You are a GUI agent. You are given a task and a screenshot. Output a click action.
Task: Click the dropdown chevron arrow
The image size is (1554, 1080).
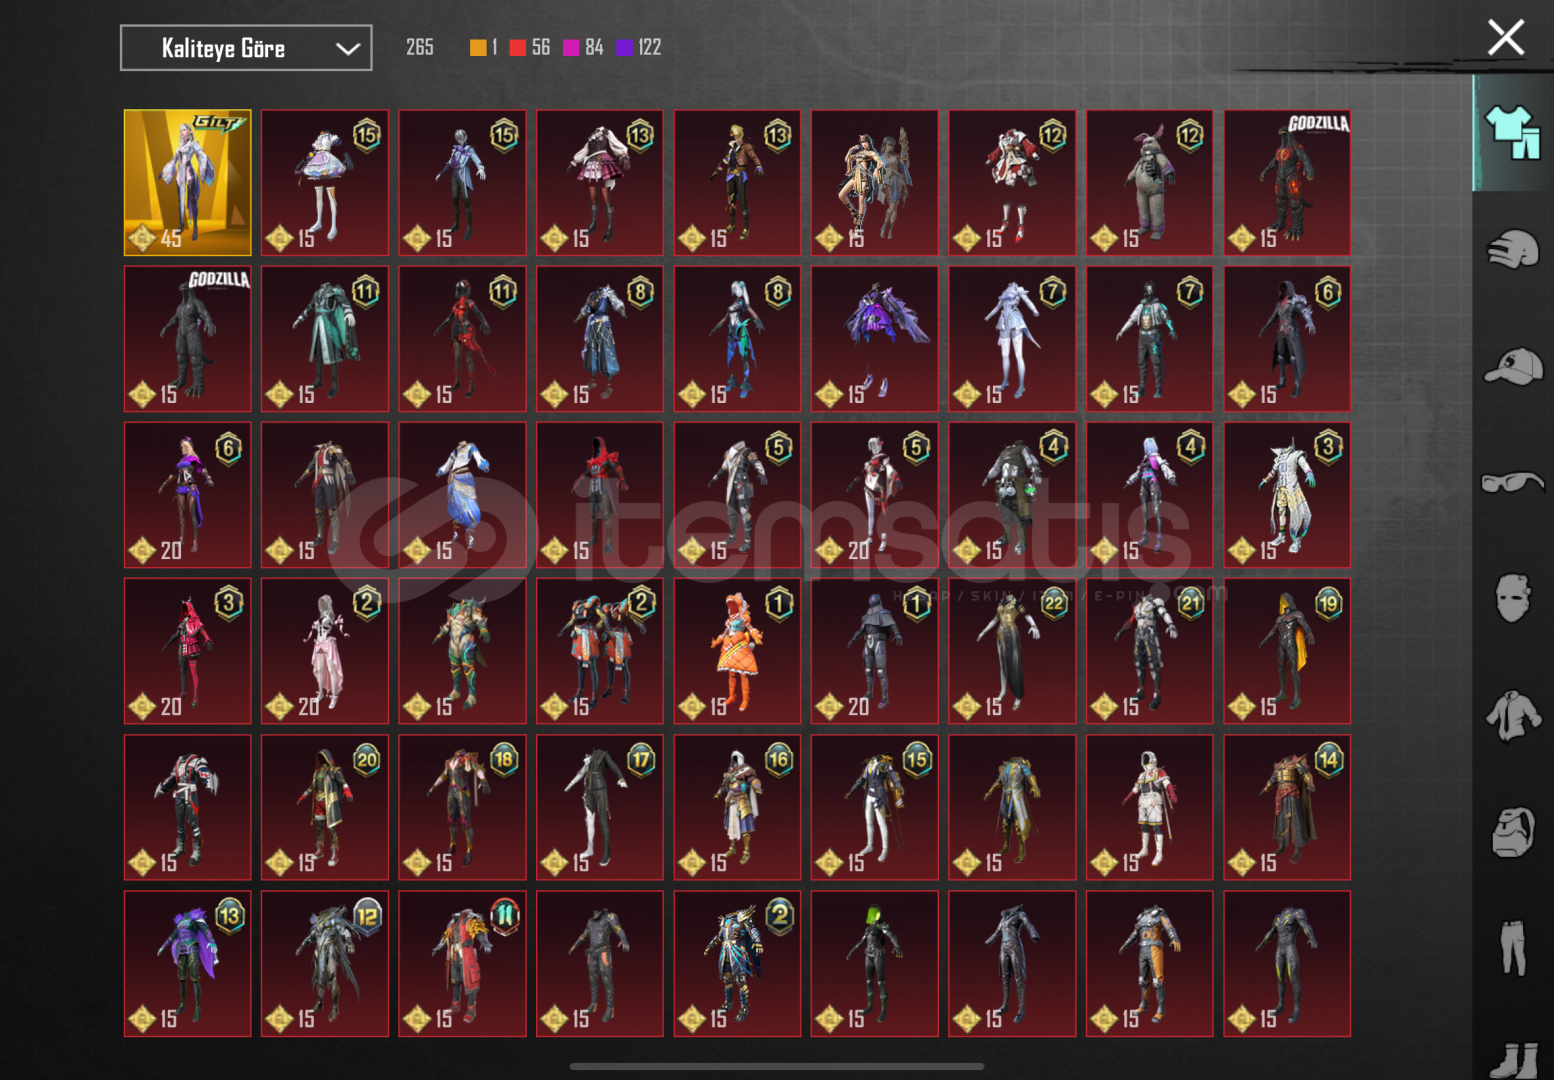click(x=347, y=49)
